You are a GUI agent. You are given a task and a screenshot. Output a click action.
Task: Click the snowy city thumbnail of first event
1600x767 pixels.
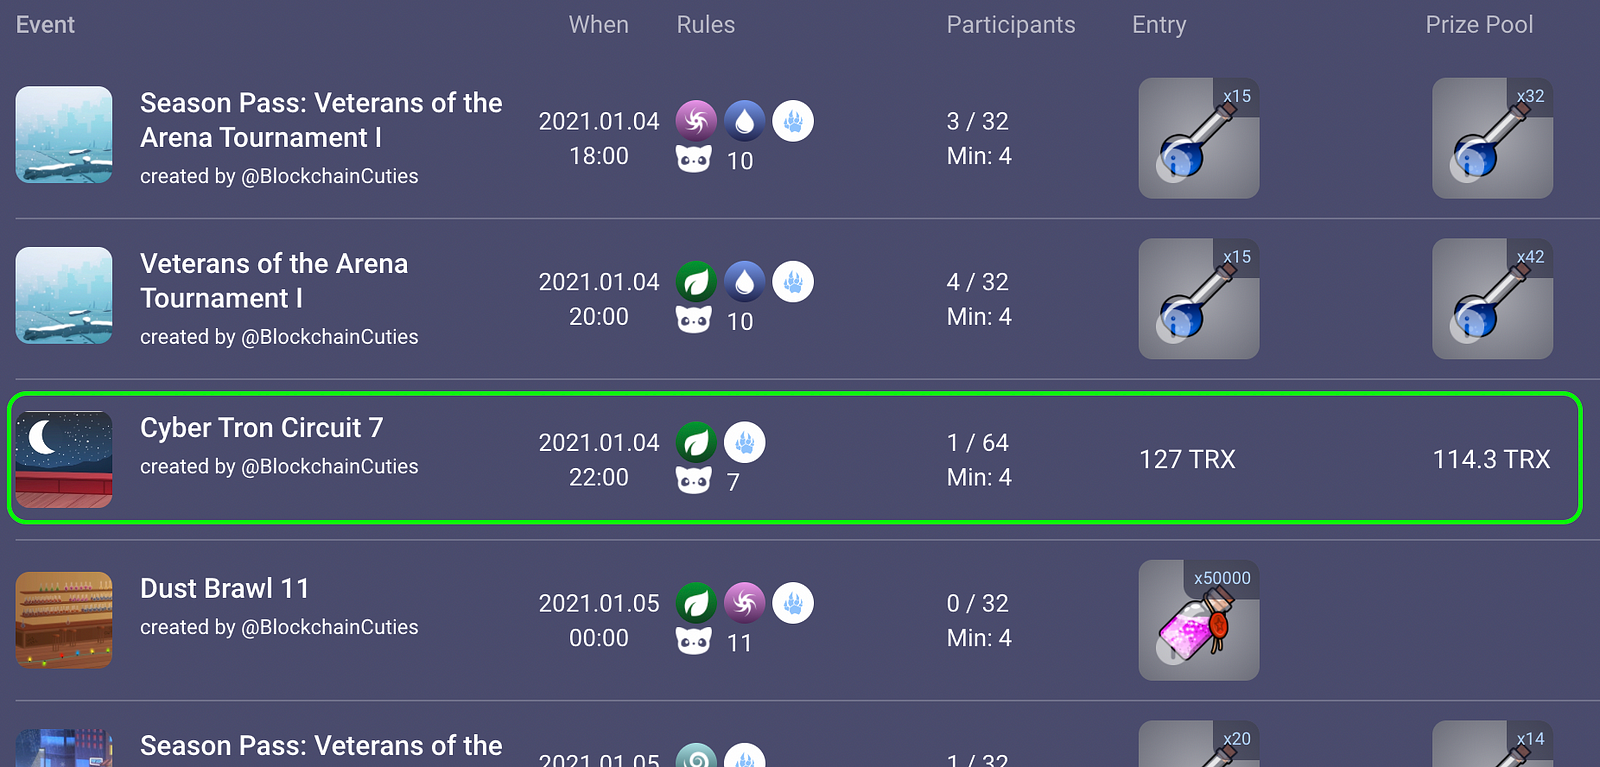pos(64,135)
